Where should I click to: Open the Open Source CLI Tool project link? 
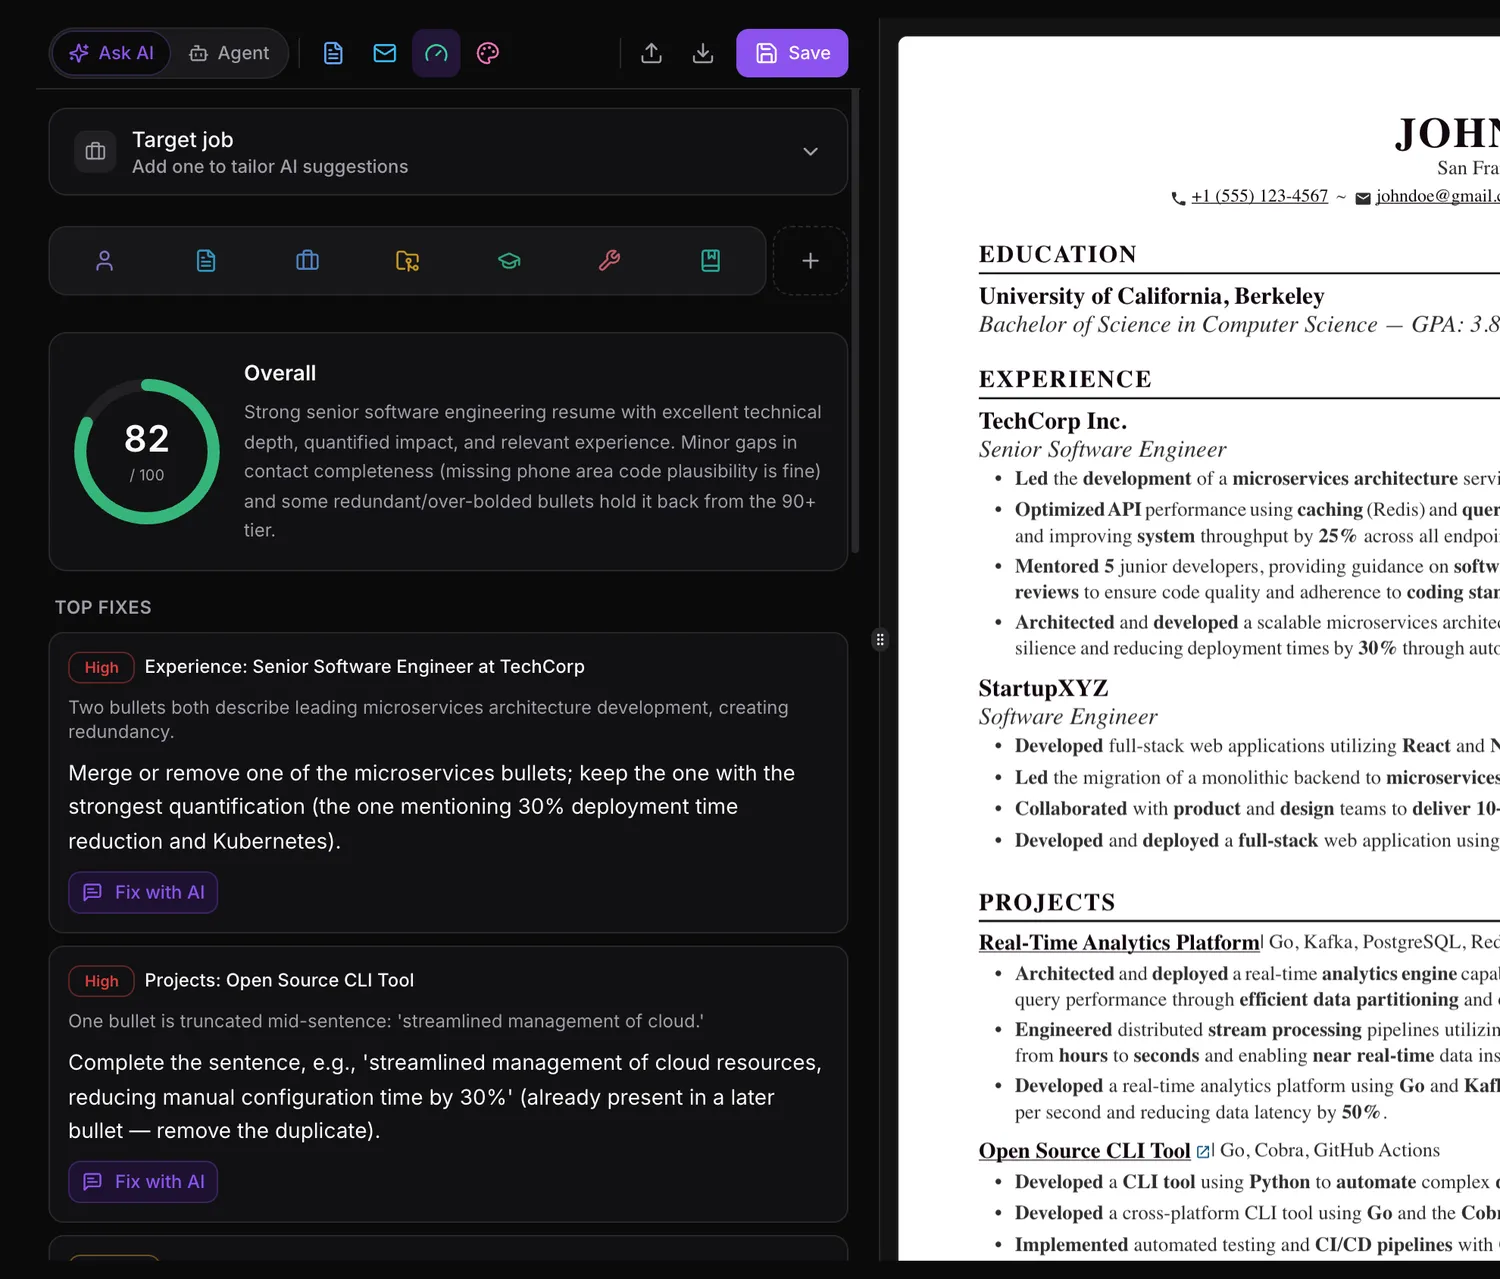pos(1085,1150)
